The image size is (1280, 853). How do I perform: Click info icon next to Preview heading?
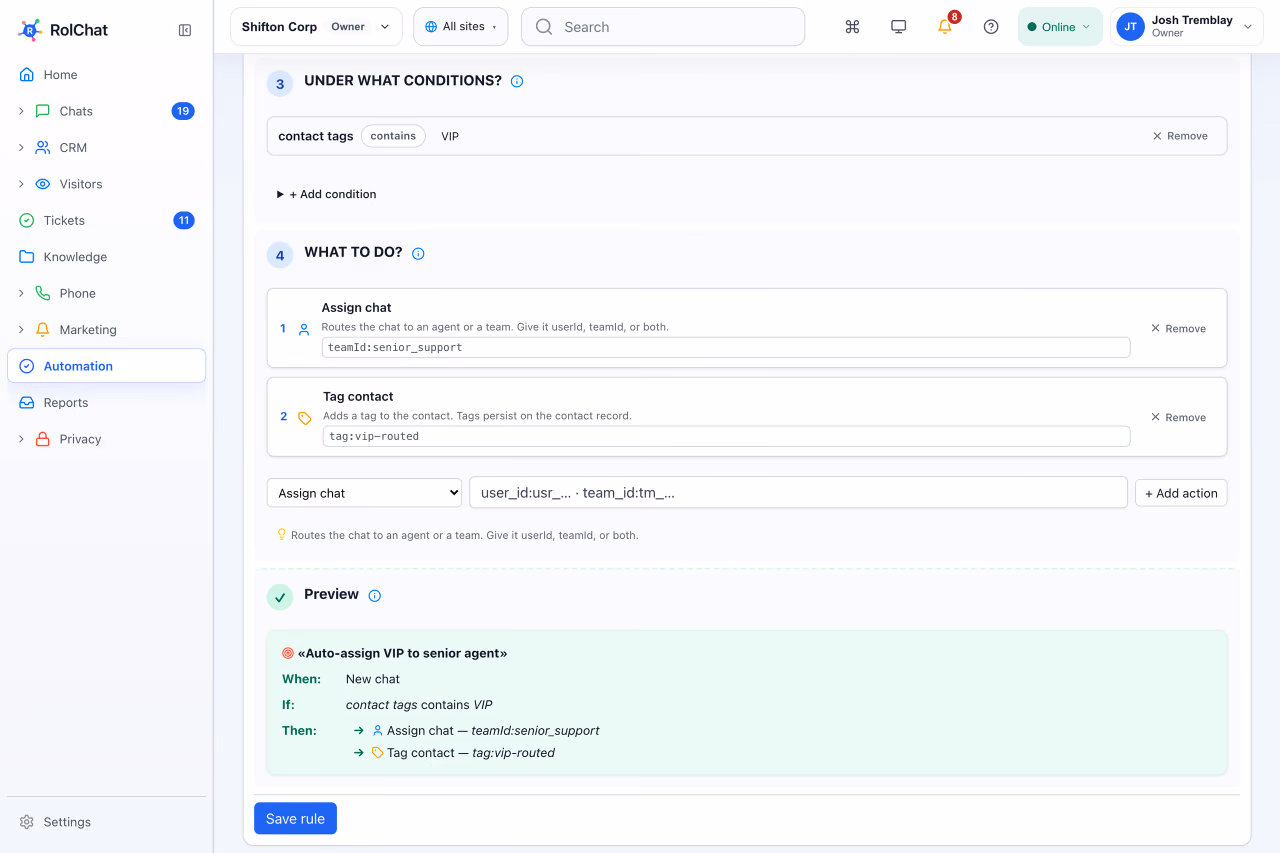coord(375,595)
